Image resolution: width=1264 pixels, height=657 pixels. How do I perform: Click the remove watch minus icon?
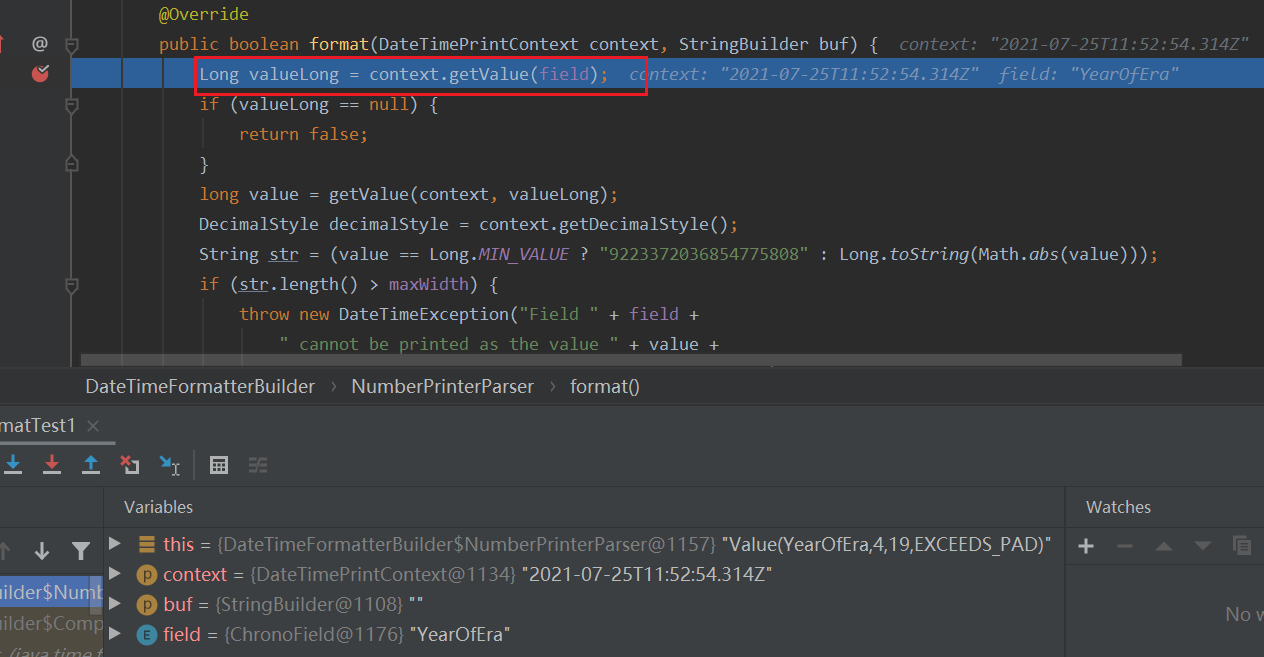pos(1124,546)
